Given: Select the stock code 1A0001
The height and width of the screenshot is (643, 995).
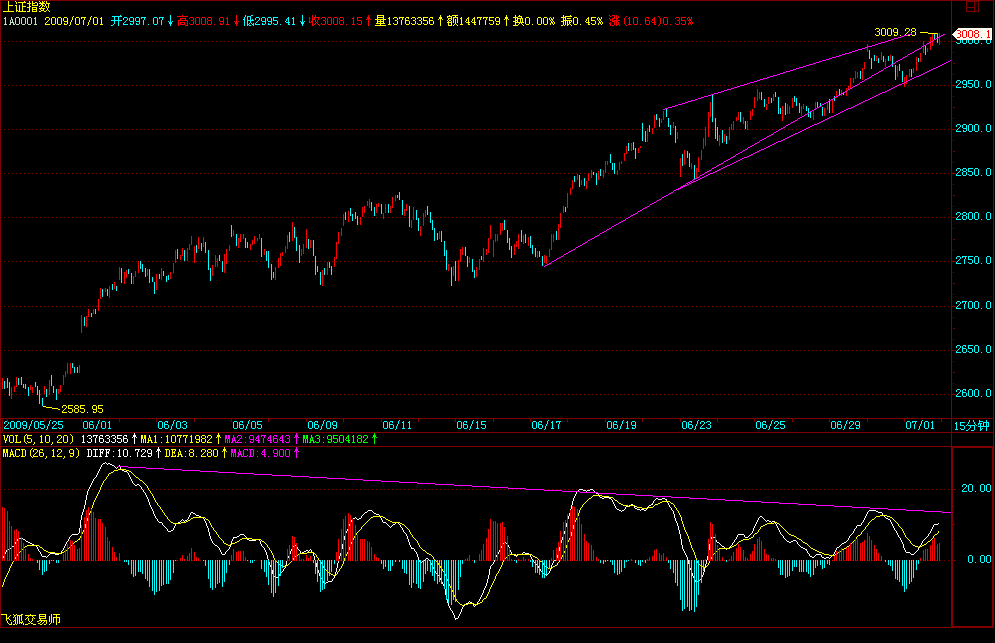Looking at the screenshot, I should click(x=20, y=21).
